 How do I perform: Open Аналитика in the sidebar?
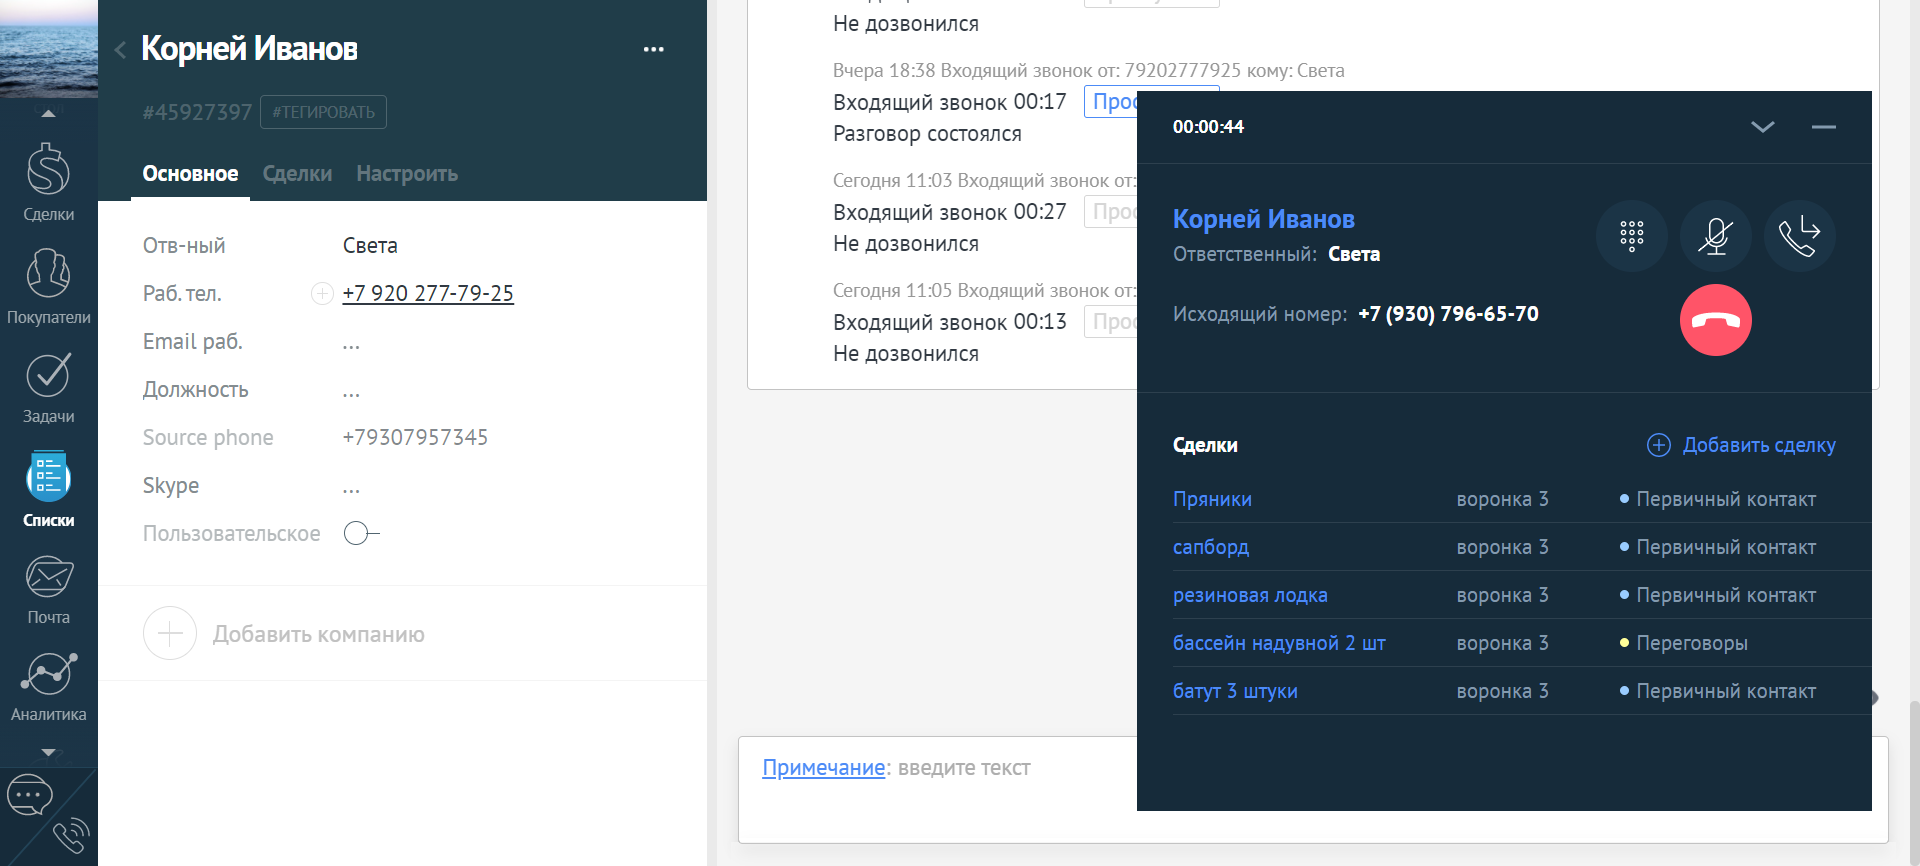48,686
